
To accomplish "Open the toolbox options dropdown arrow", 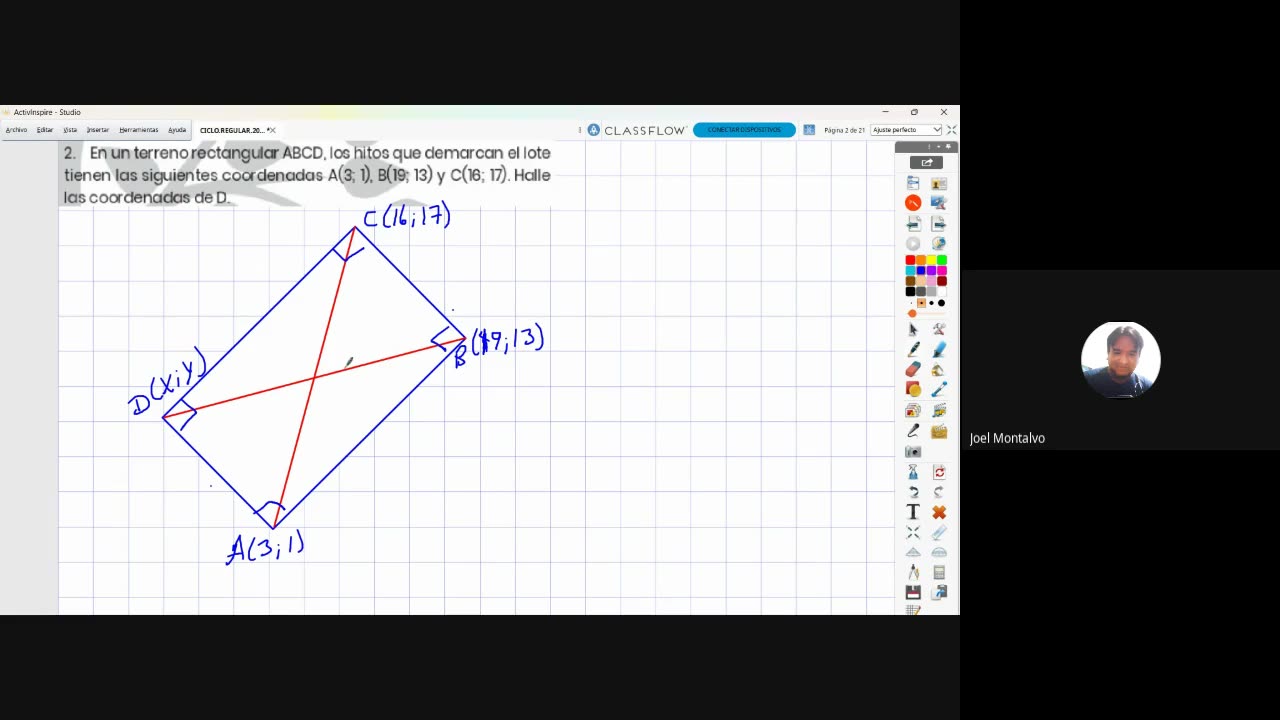I will tap(938, 146).
